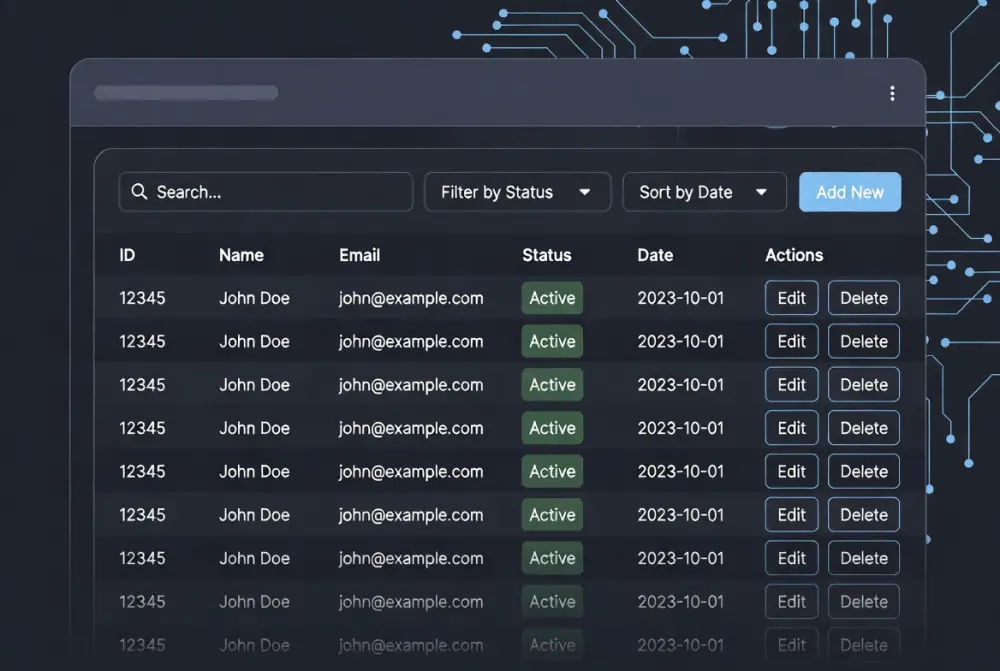Open the three-dot overflow menu
Screen dimensions: 1000x671
click(x=893, y=93)
